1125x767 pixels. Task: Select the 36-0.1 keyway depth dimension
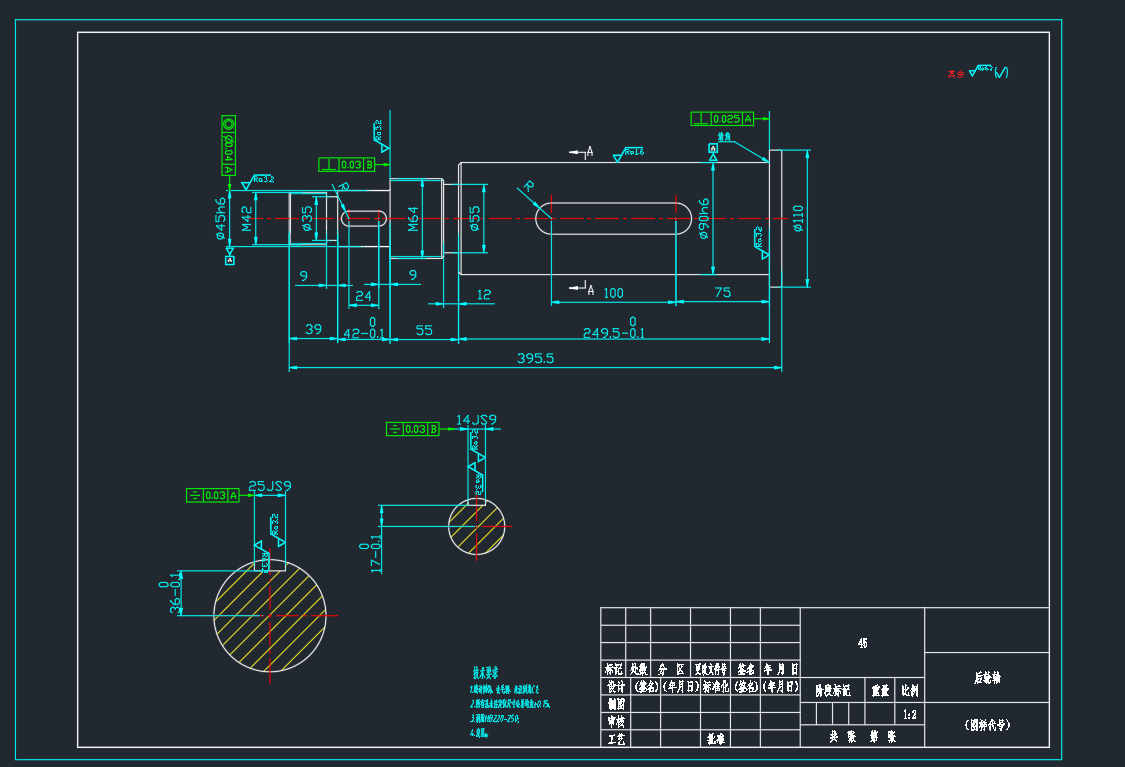click(170, 593)
